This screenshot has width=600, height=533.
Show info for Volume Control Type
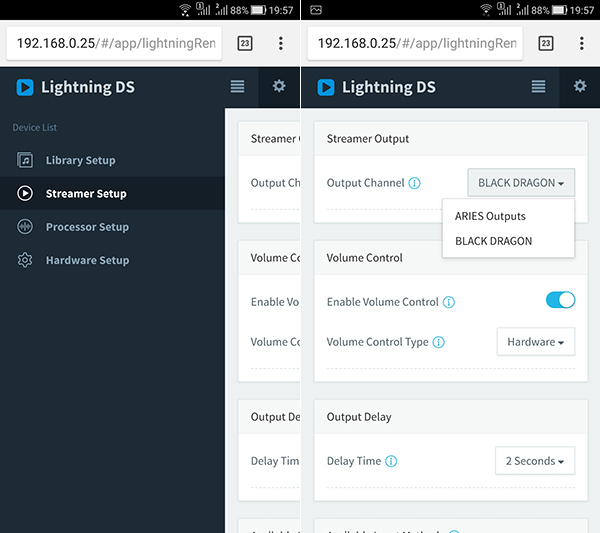(x=439, y=342)
